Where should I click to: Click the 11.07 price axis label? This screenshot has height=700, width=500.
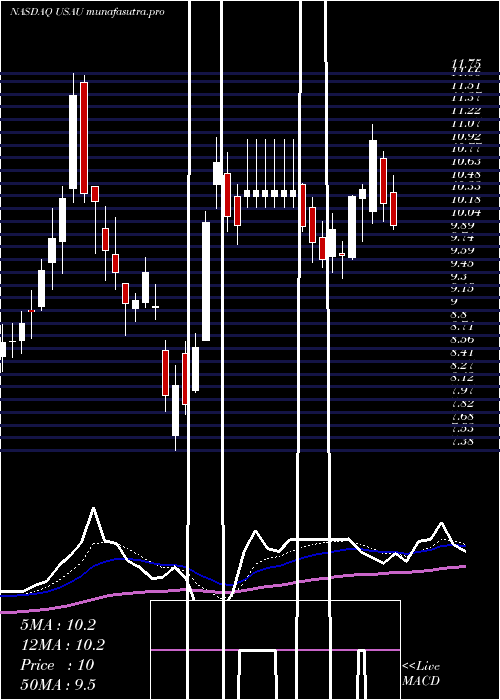coord(466,123)
